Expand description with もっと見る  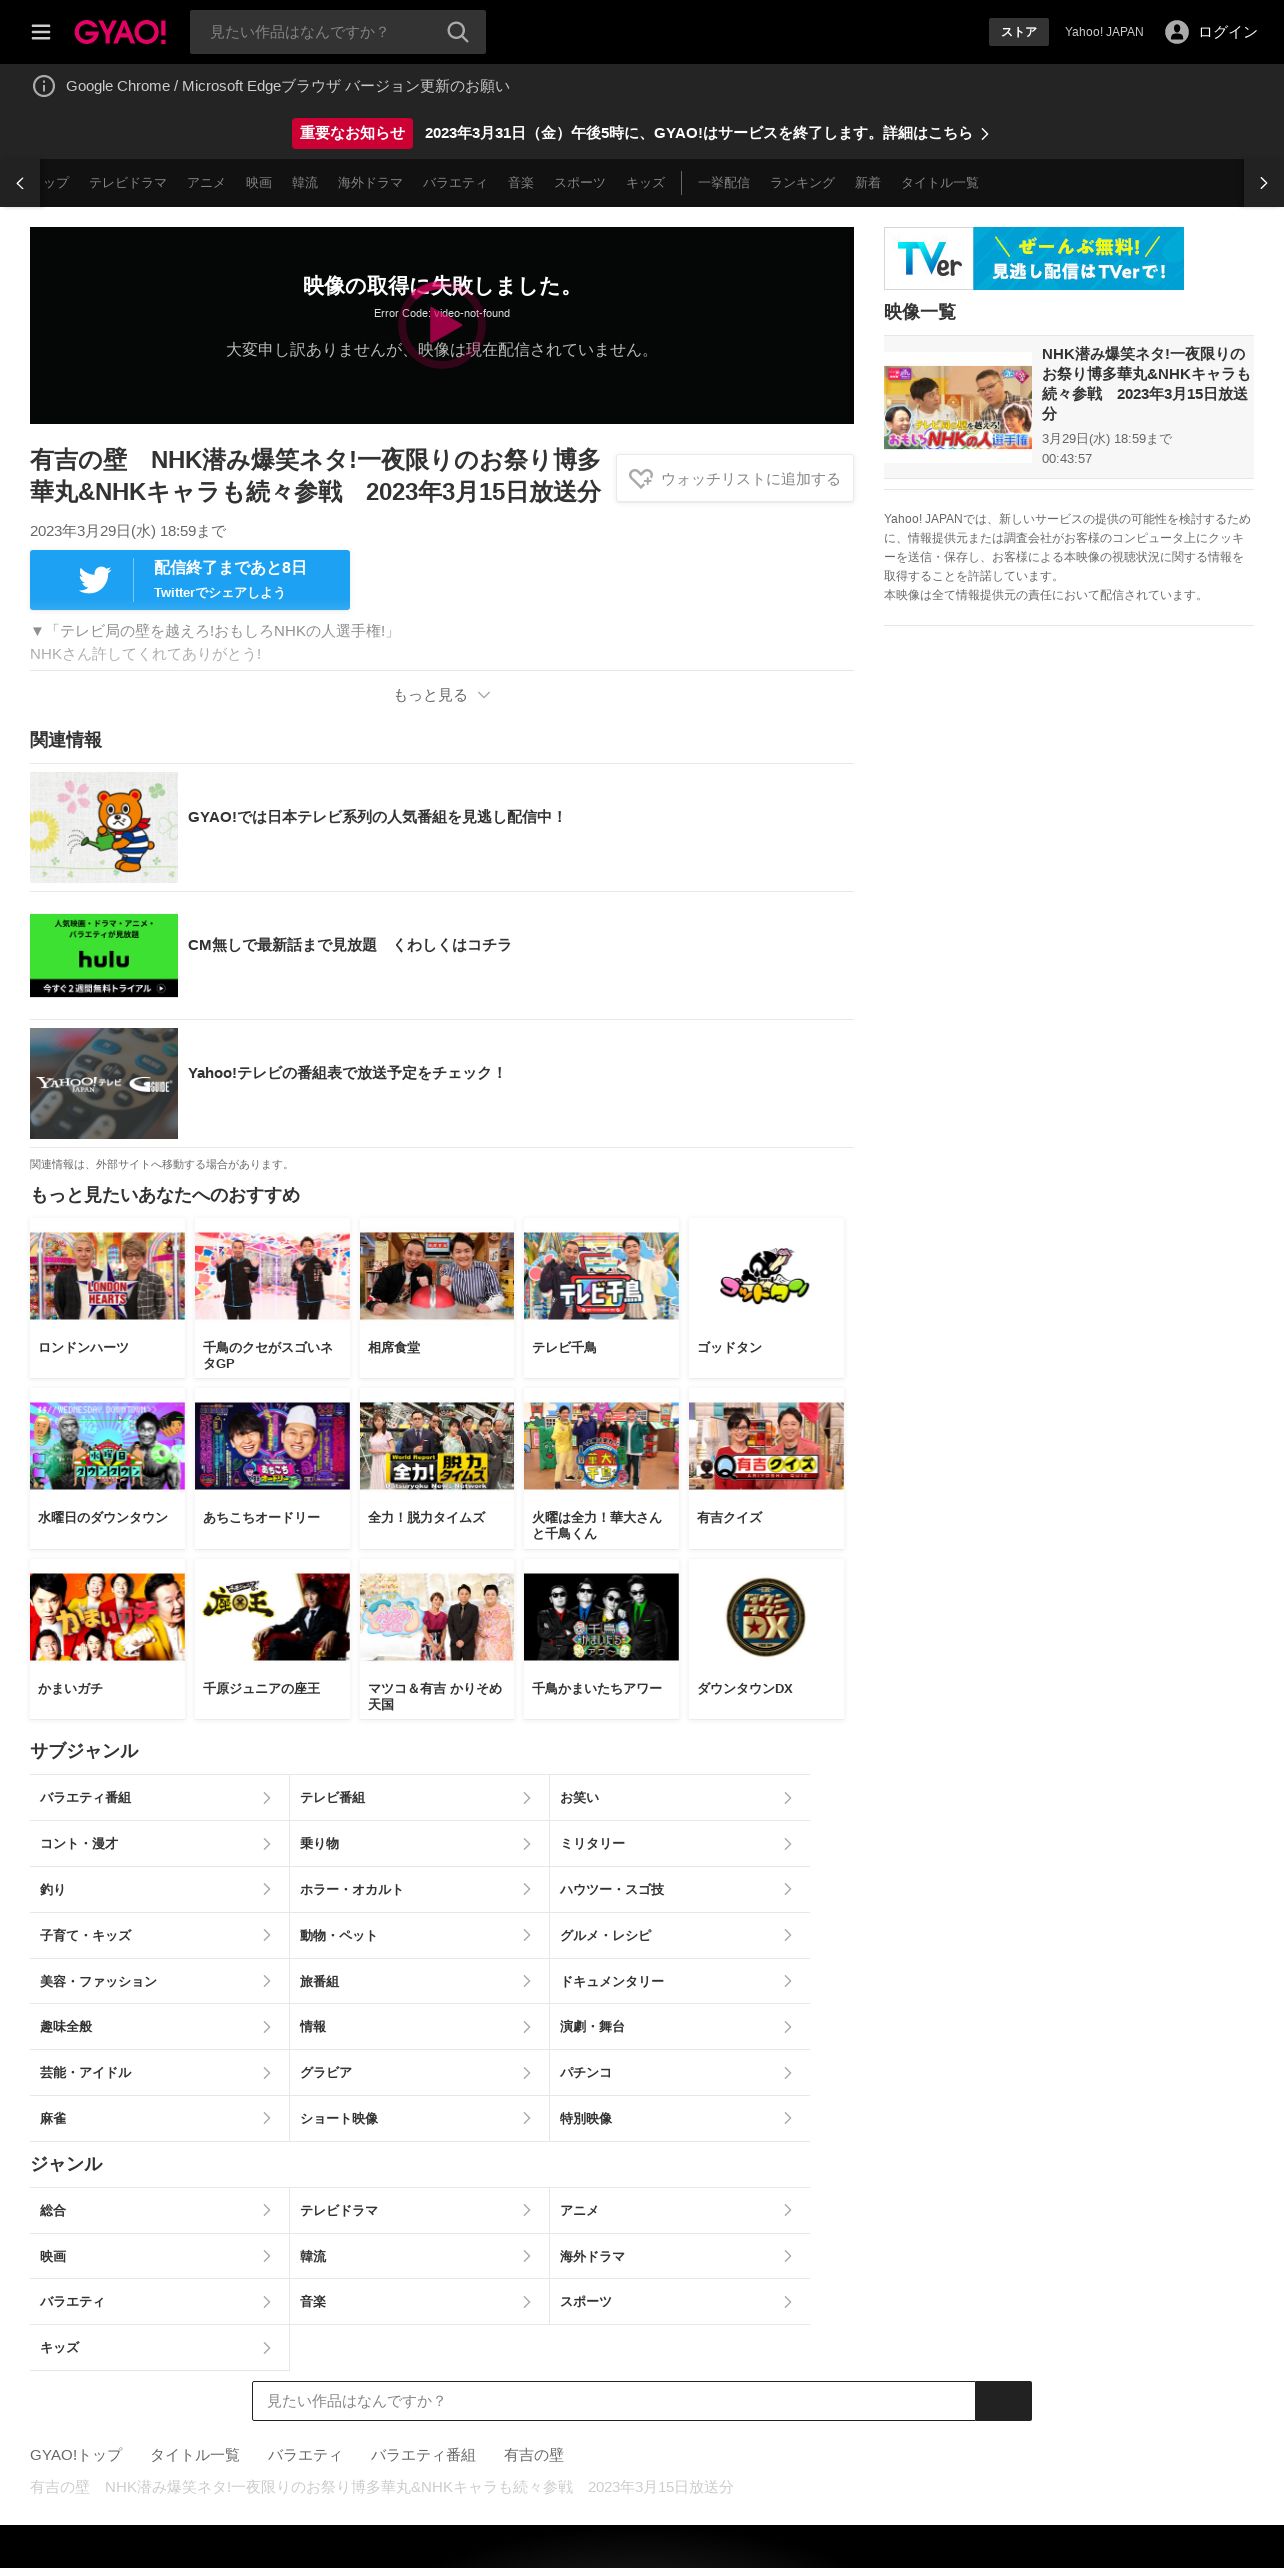coord(442,695)
